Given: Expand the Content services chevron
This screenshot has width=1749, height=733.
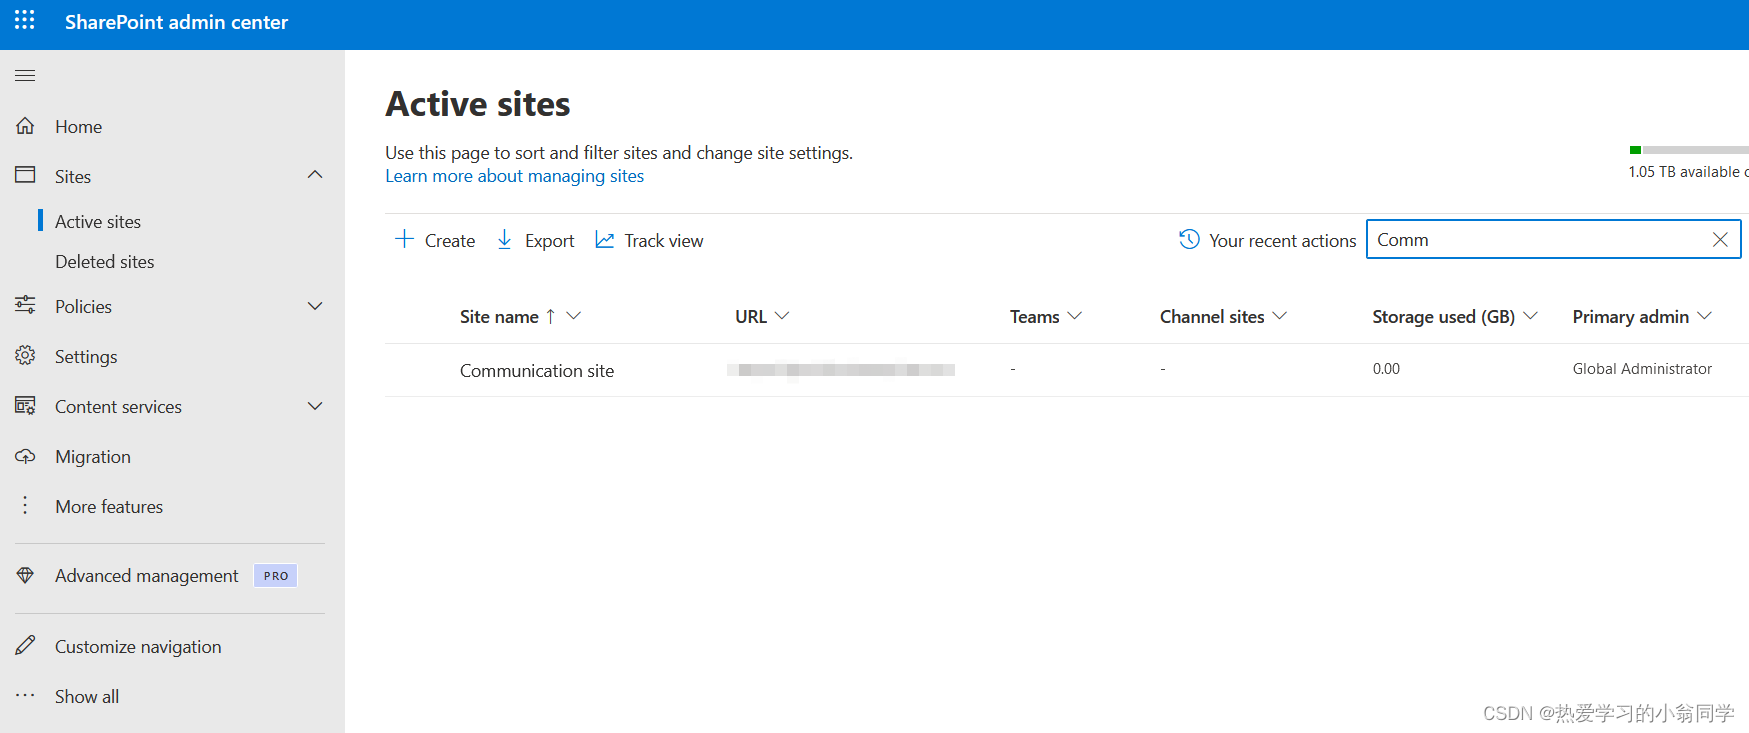Looking at the screenshot, I should (315, 406).
